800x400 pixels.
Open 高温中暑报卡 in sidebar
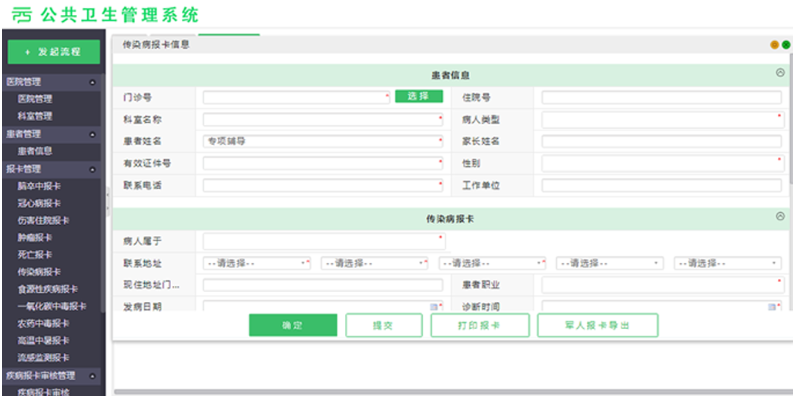coord(43,340)
